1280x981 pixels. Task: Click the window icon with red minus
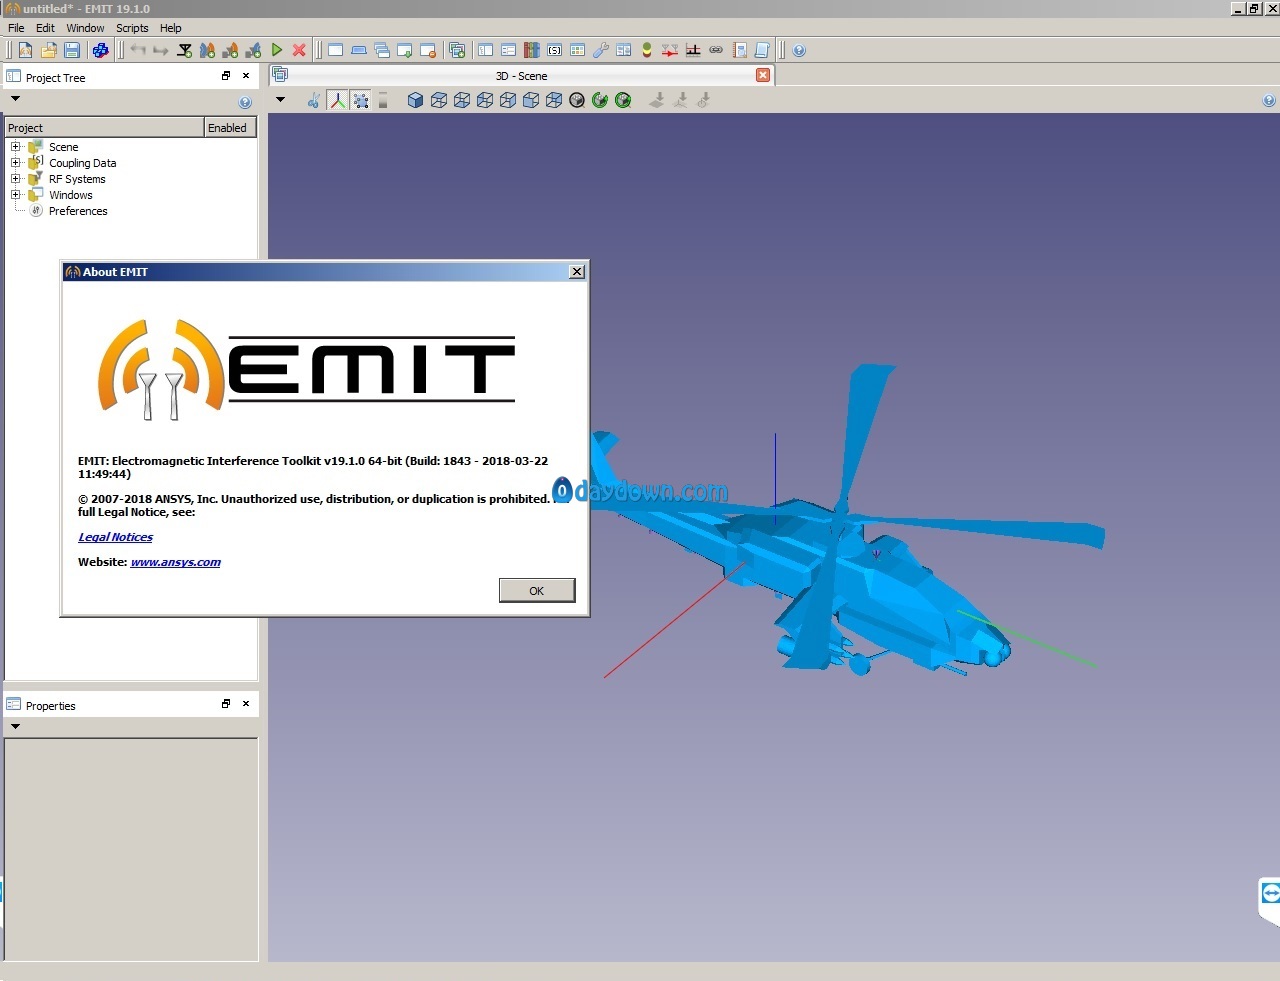click(x=428, y=50)
